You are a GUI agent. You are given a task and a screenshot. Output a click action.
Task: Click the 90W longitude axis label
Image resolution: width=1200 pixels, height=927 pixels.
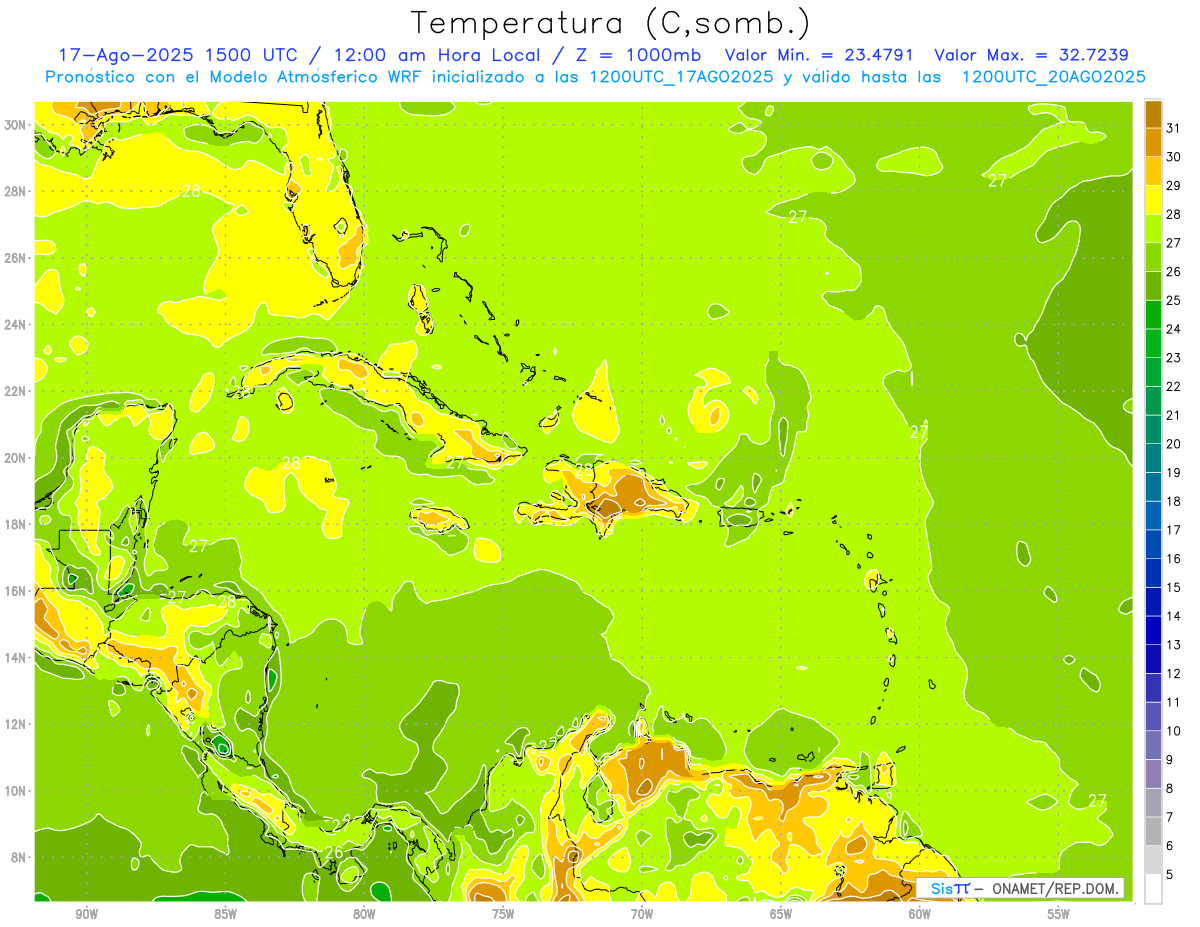87,915
